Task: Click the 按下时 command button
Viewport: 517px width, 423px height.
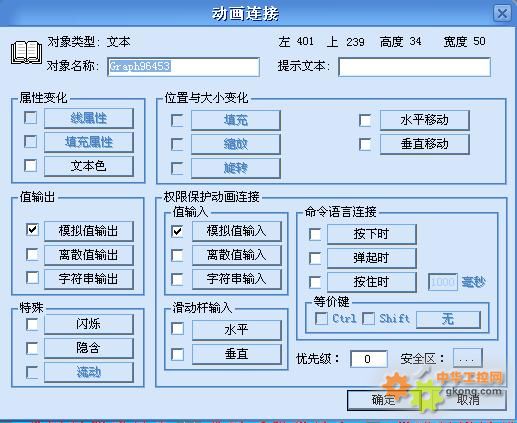Action: tap(372, 234)
